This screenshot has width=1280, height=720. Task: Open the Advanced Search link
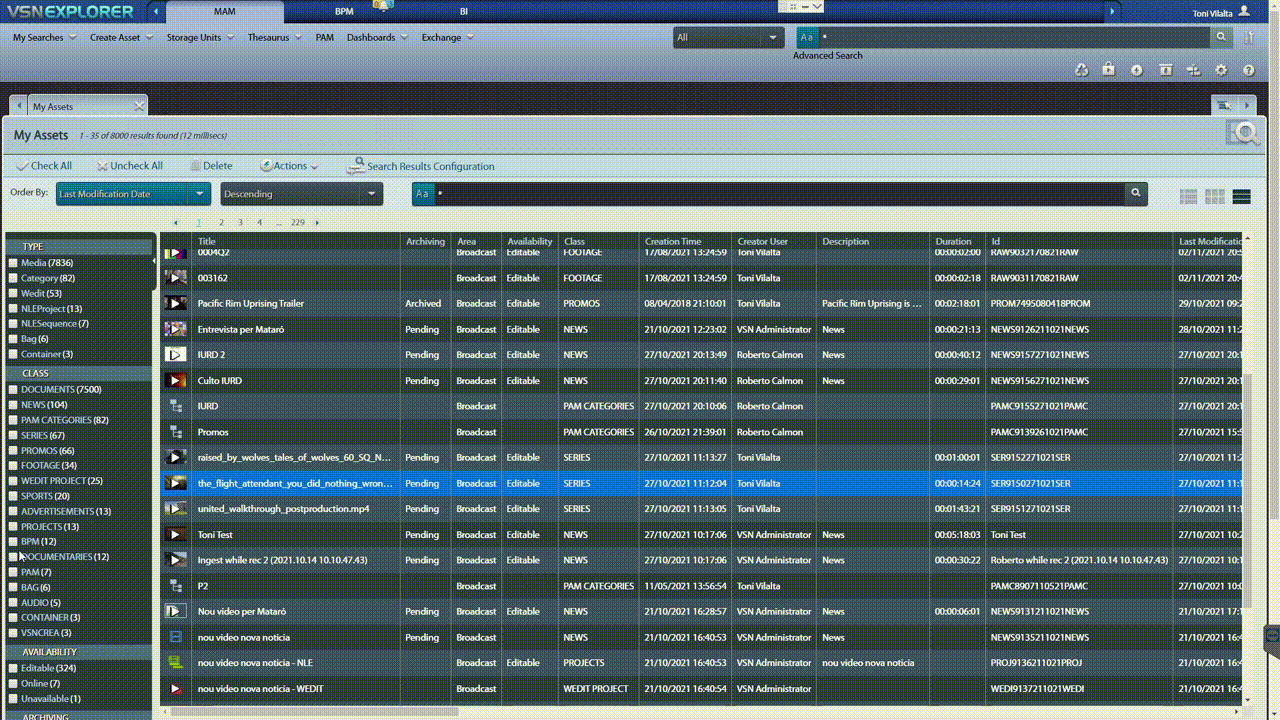(x=828, y=56)
